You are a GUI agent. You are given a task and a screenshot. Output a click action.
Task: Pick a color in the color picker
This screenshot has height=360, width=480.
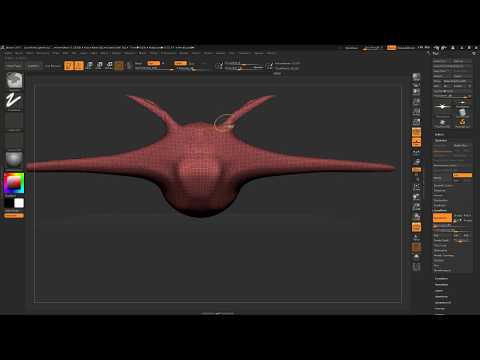click(14, 183)
